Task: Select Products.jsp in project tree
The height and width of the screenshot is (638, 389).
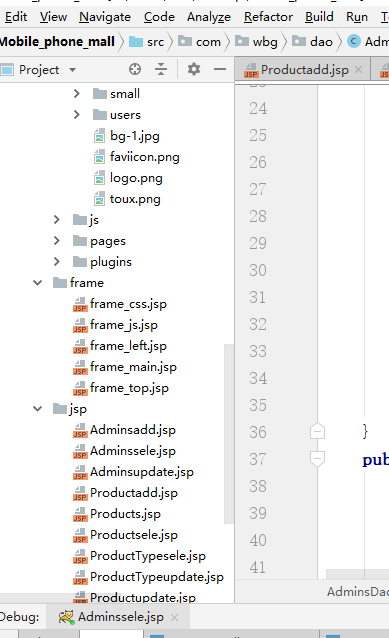Action: click(x=125, y=514)
